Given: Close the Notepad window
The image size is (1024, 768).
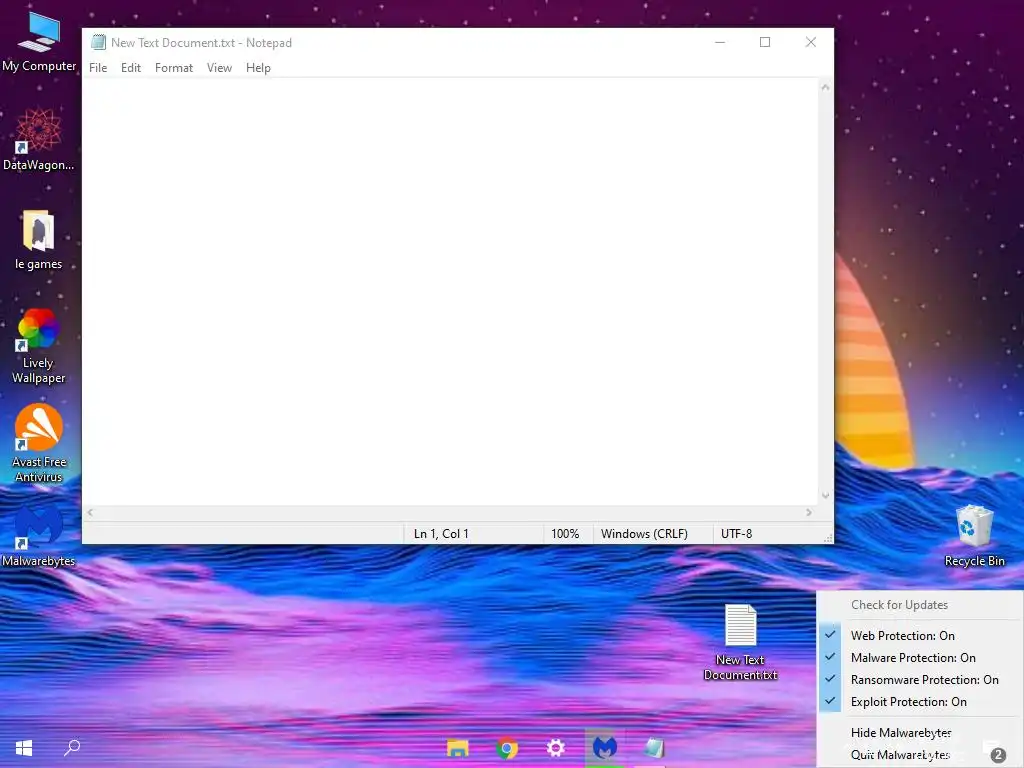Looking at the screenshot, I should coord(810,42).
